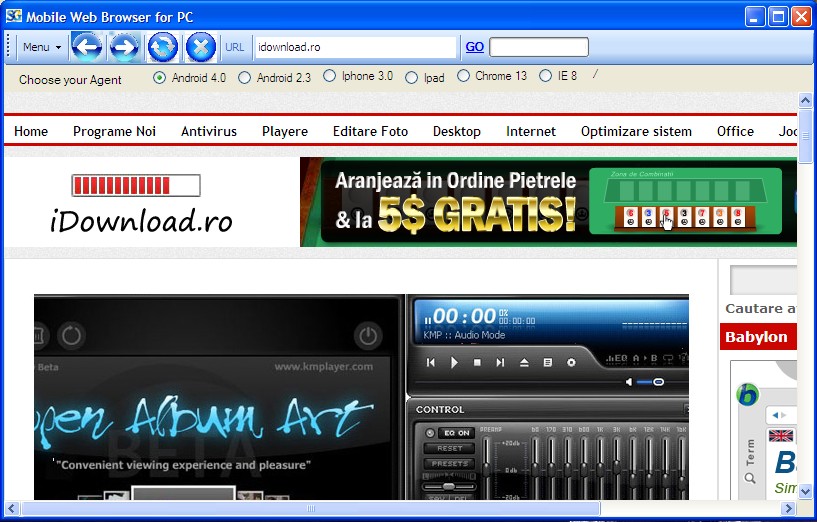Viewport: 817px width, 522px height.
Task: Click the empty box next to GO
Action: point(539,47)
